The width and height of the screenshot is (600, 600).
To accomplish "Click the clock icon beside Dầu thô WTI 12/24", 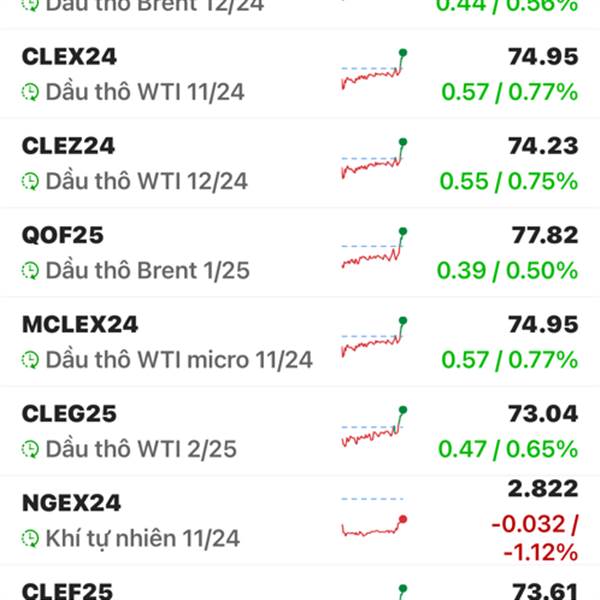I will pyautogui.click(x=30, y=181).
